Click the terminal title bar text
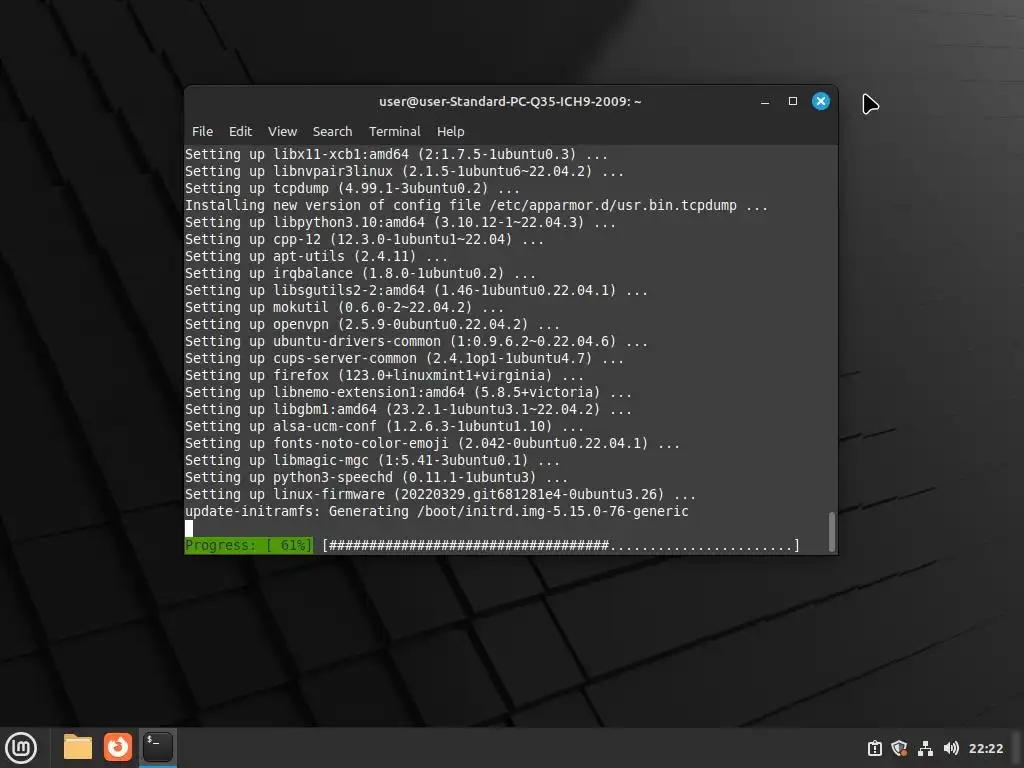The height and width of the screenshot is (768, 1024). (x=510, y=101)
